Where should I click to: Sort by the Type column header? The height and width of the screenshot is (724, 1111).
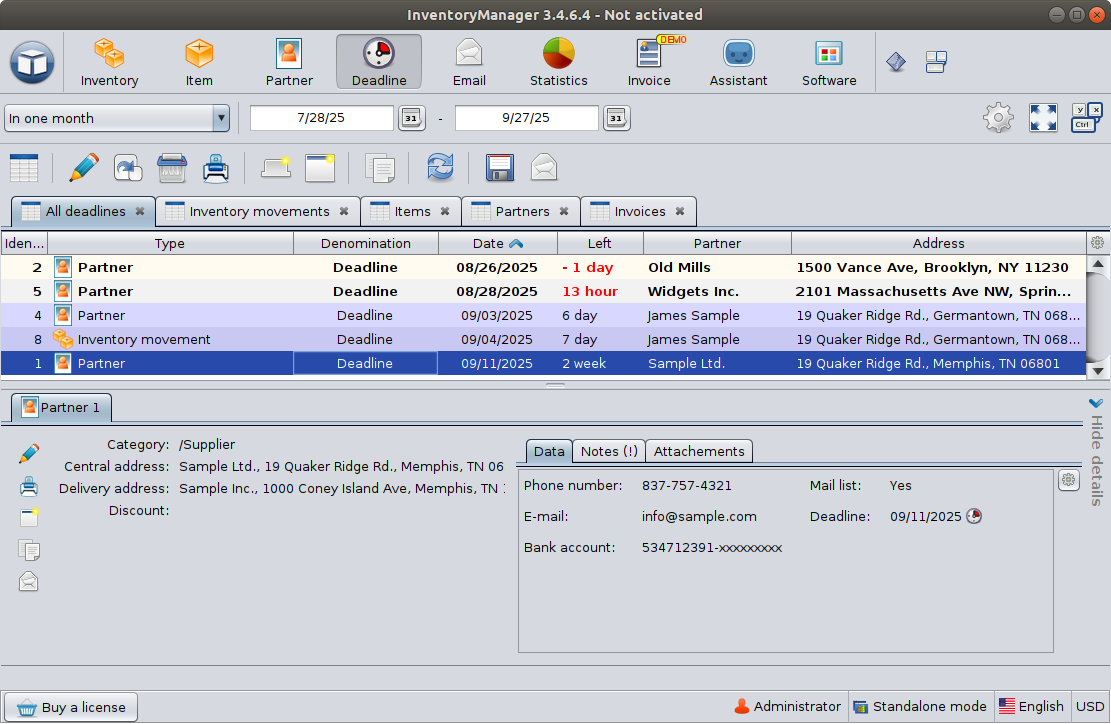coord(169,243)
